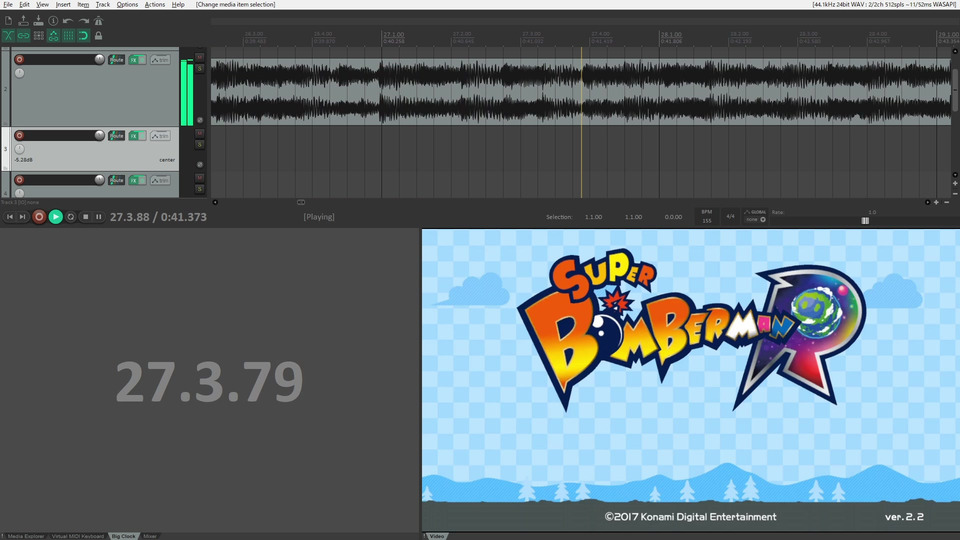The height and width of the screenshot is (540, 960).
Task: Click the Save project icon
Action: 38,21
